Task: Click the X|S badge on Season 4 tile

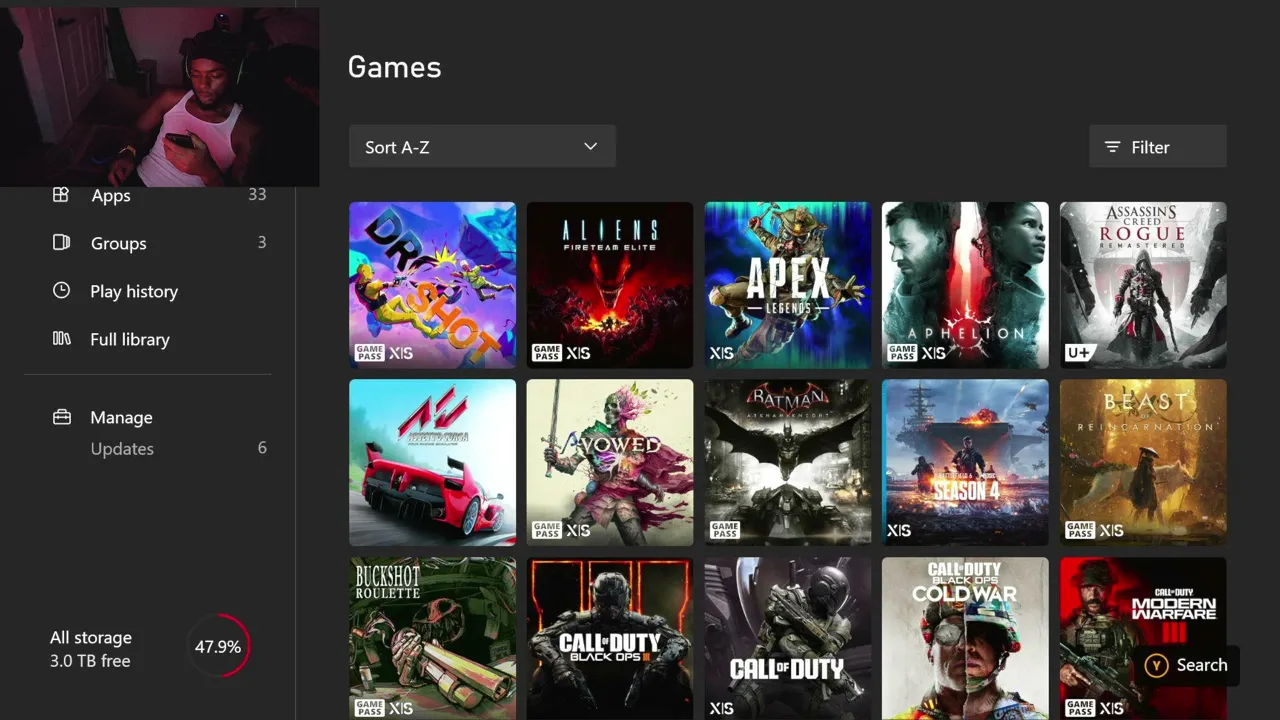Action: tap(899, 530)
